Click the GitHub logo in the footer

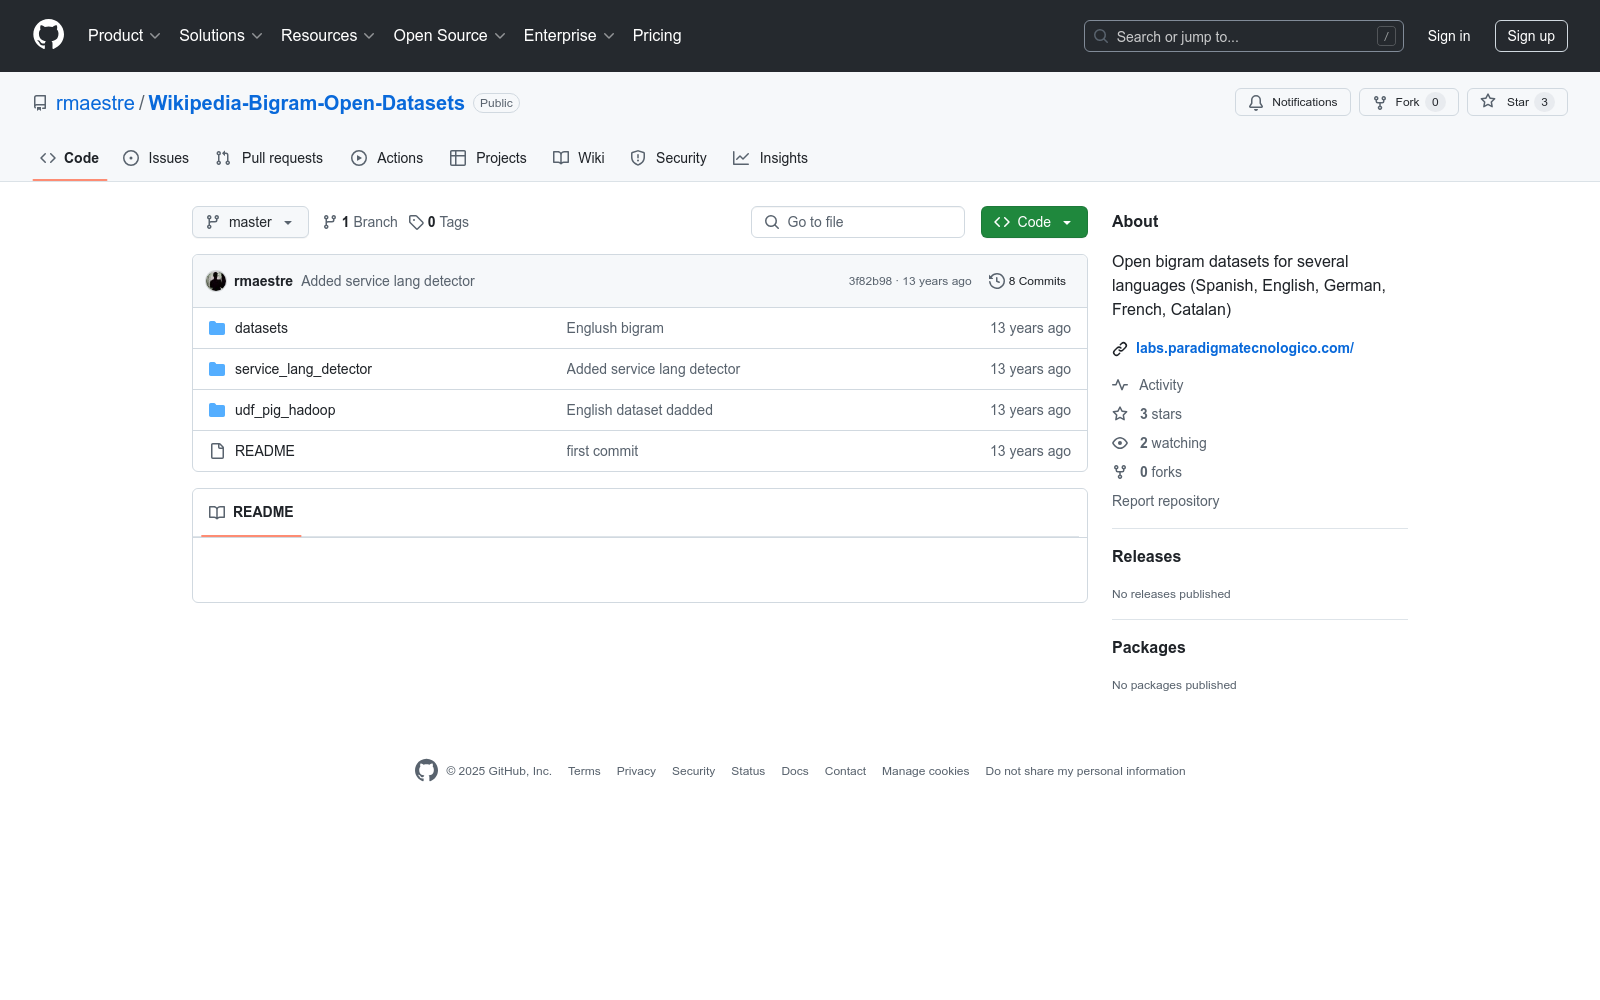[x=426, y=771]
